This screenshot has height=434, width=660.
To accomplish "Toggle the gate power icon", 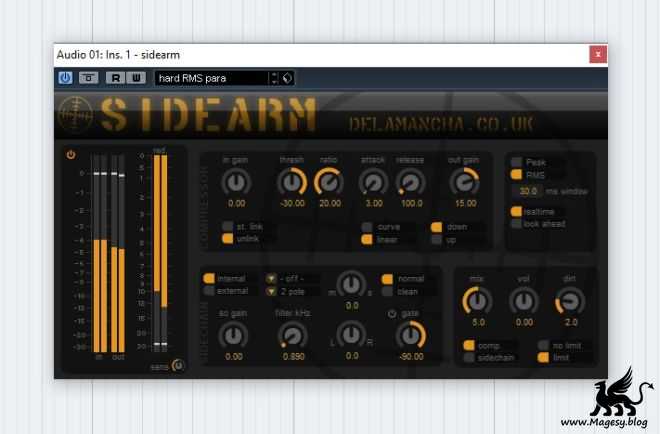I will [x=392, y=314].
